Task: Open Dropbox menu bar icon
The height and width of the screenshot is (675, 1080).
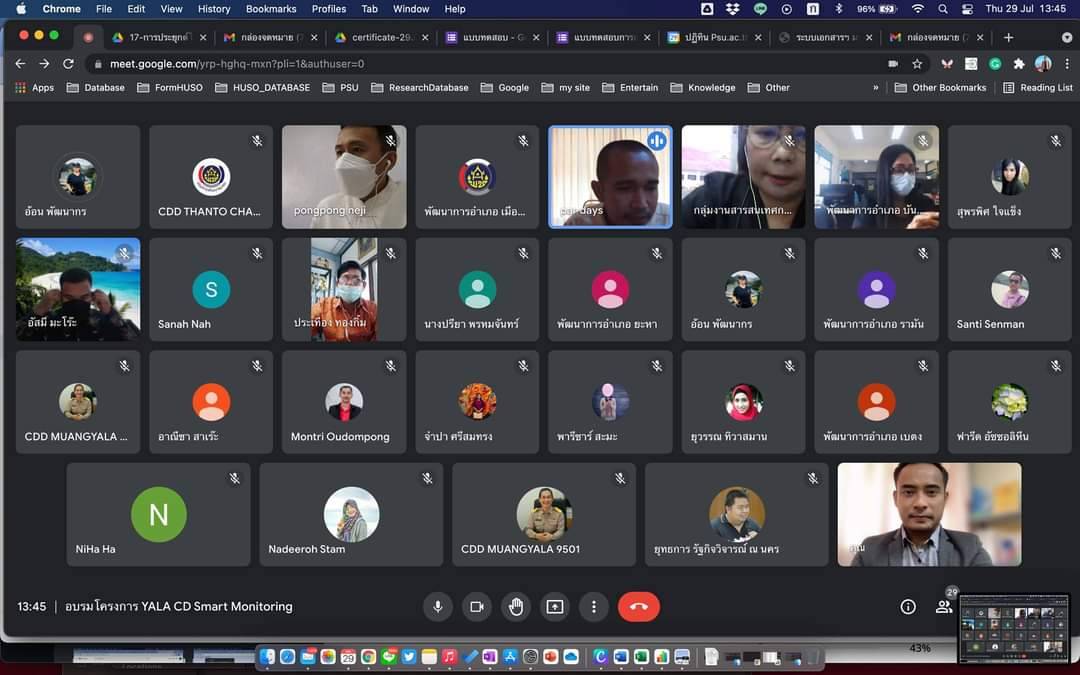Action: pyautogui.click(x=733, y=9)
